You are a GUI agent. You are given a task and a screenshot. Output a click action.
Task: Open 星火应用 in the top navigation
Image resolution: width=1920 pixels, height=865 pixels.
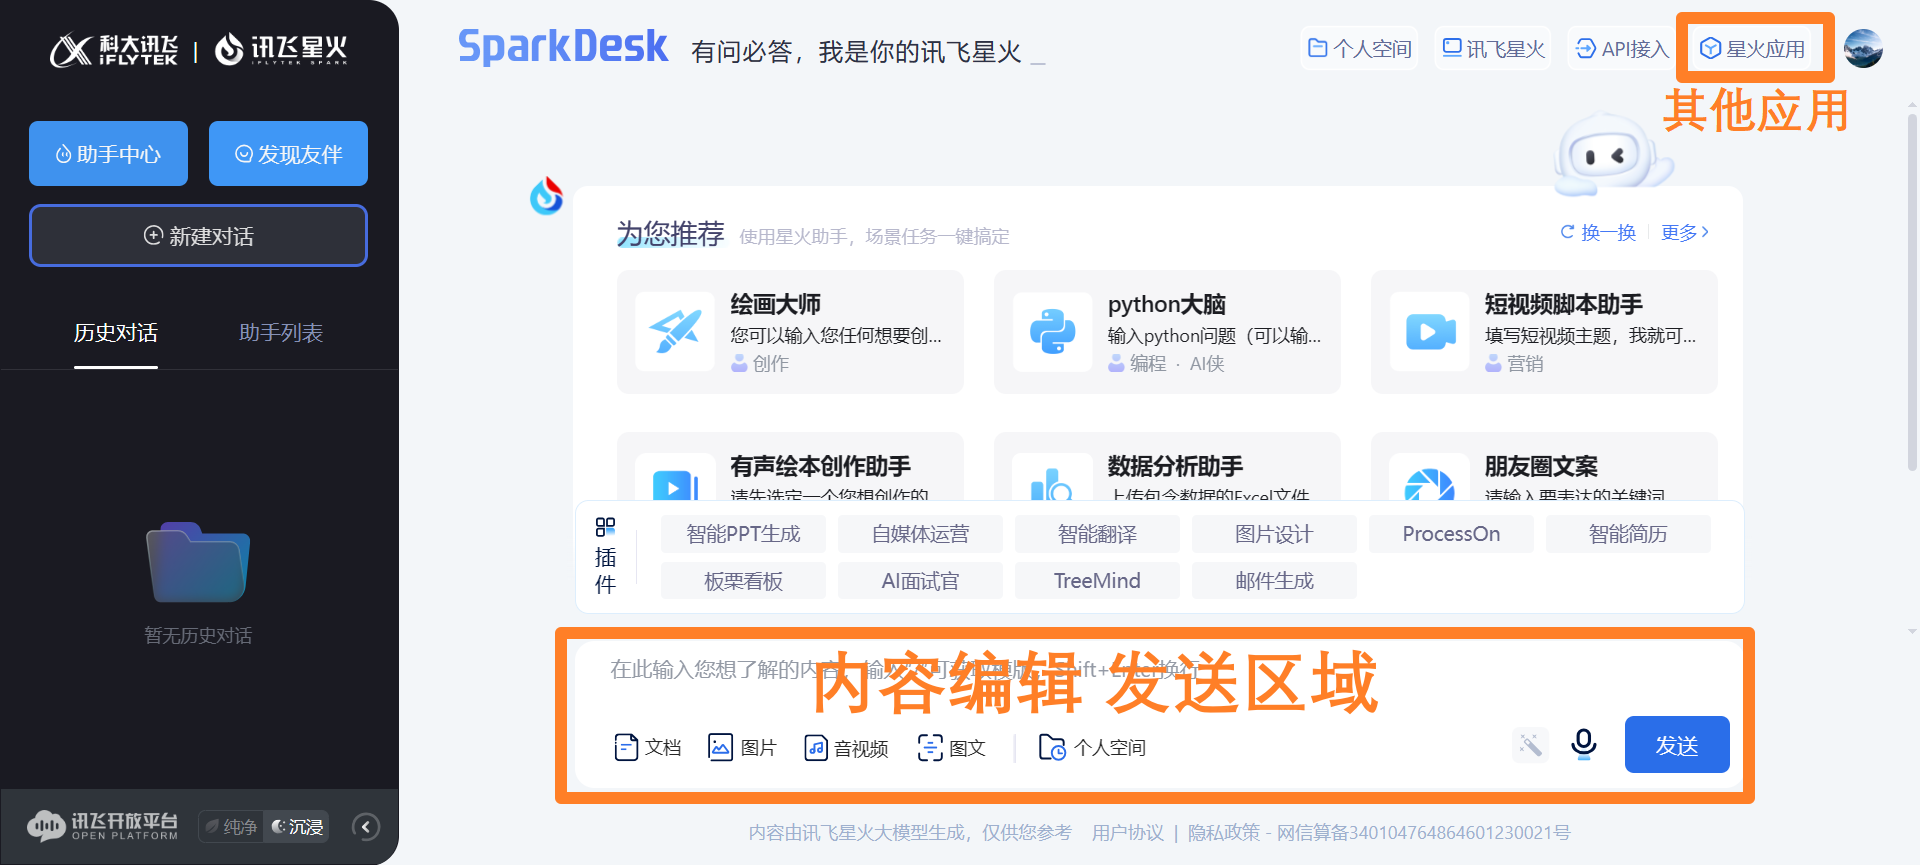point(1753,48)
